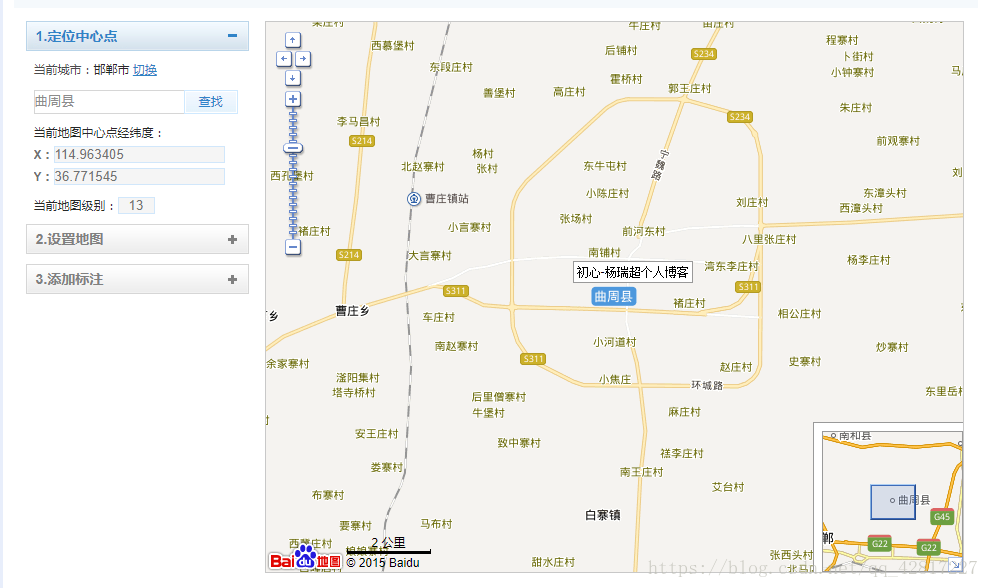This screenshot has height=588, width=989.
Task: Click the blue 曲周县 county marker
Action: coord(614,296)
